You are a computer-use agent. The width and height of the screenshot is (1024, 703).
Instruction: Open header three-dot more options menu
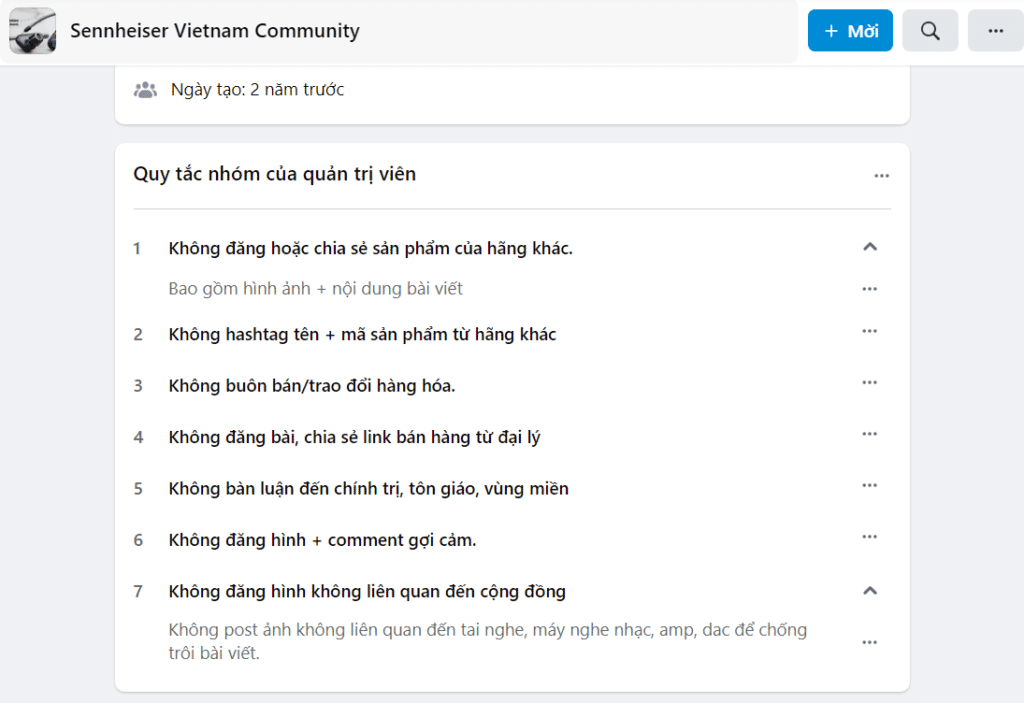[995, 31]
